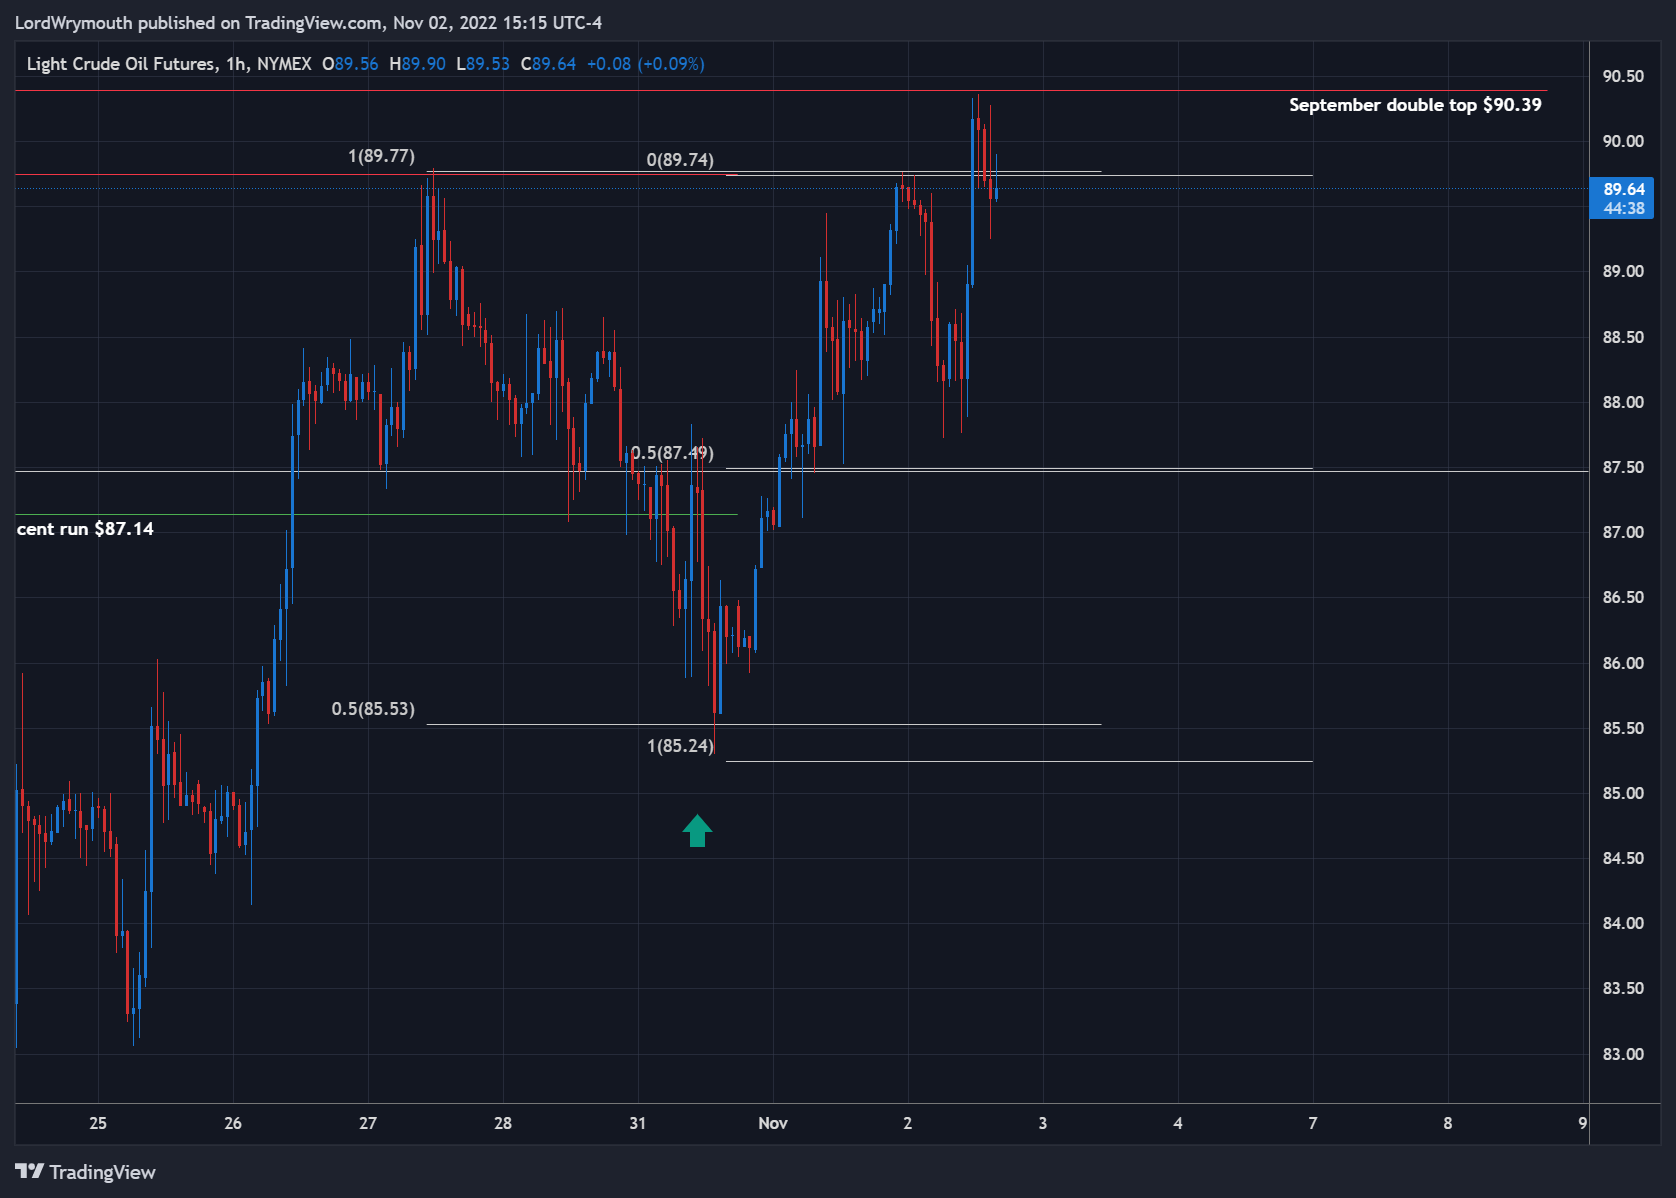Click the Fibonacci label 1(89.77)
Viewport: 1676px width, 1198px height.
pyautogui.click(x=381, y=156)
